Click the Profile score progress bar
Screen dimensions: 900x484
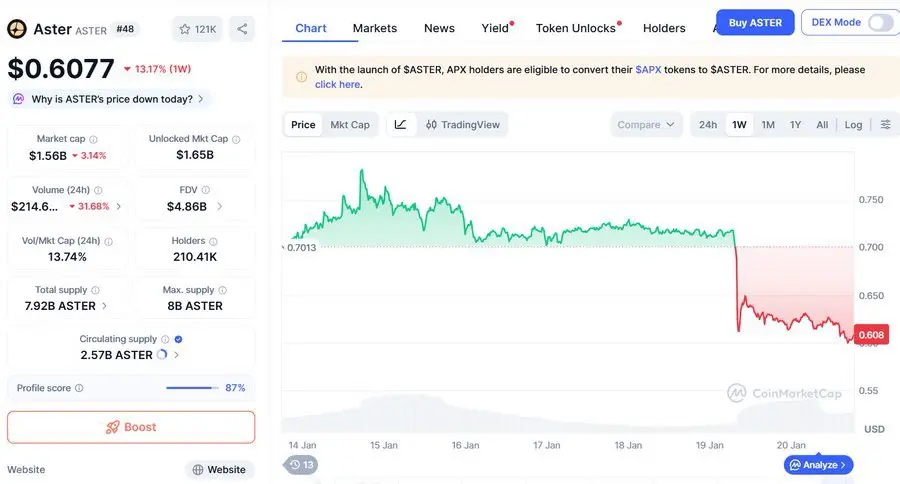click(x=192, y=388)
